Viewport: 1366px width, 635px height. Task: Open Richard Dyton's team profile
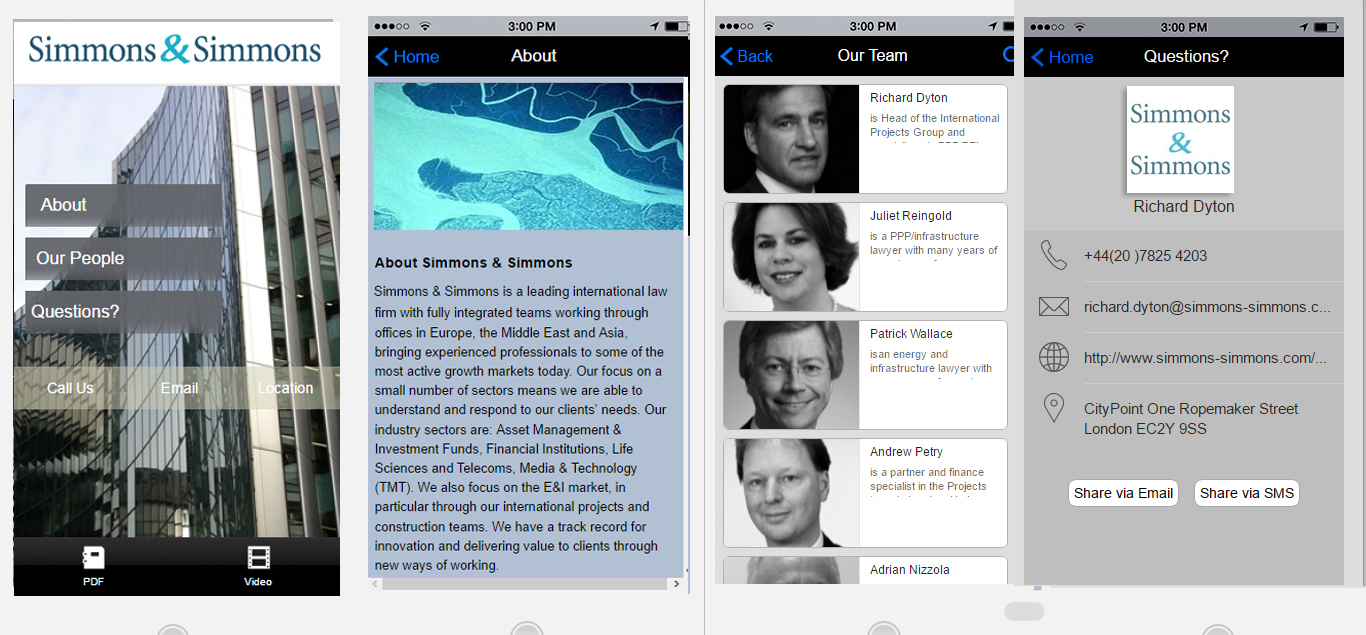(864, 139)
